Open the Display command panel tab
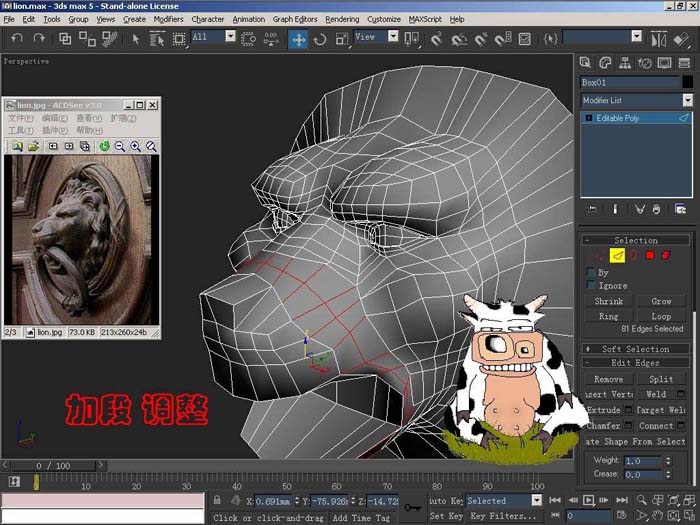The width and height of the screenshot is (700, 525). coord(665,63)
